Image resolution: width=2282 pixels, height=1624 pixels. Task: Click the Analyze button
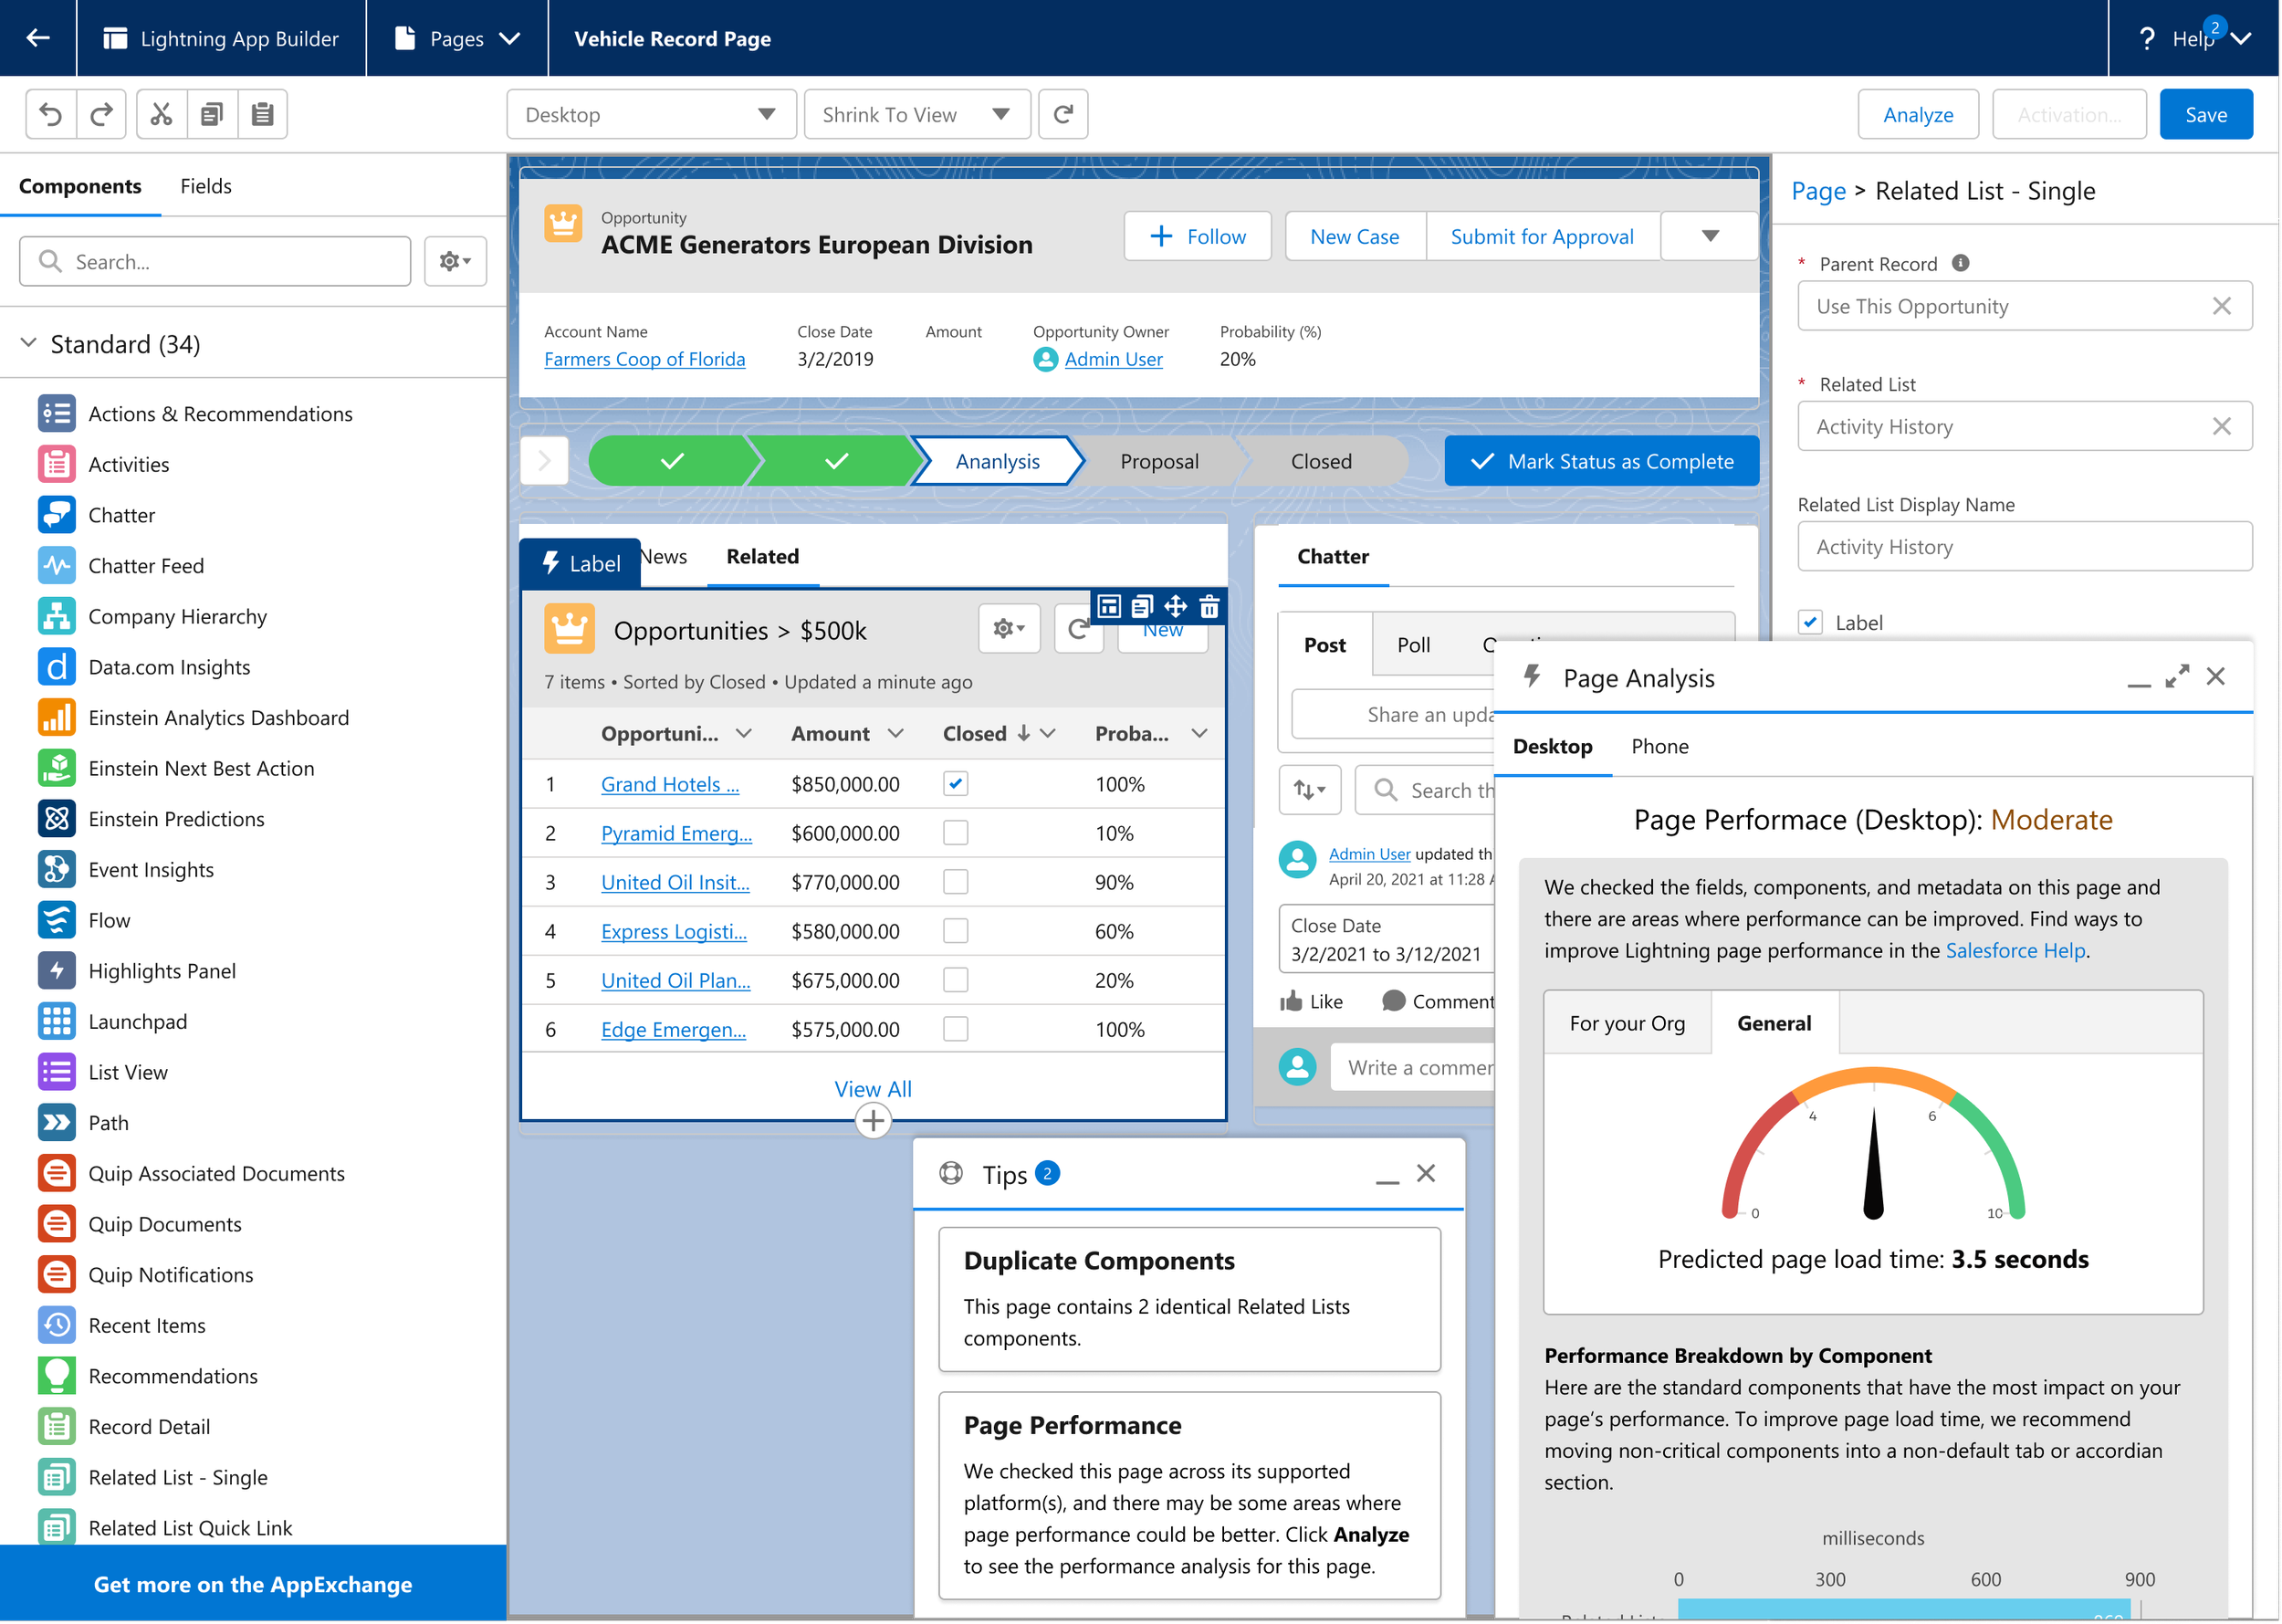coord(1917,115)
